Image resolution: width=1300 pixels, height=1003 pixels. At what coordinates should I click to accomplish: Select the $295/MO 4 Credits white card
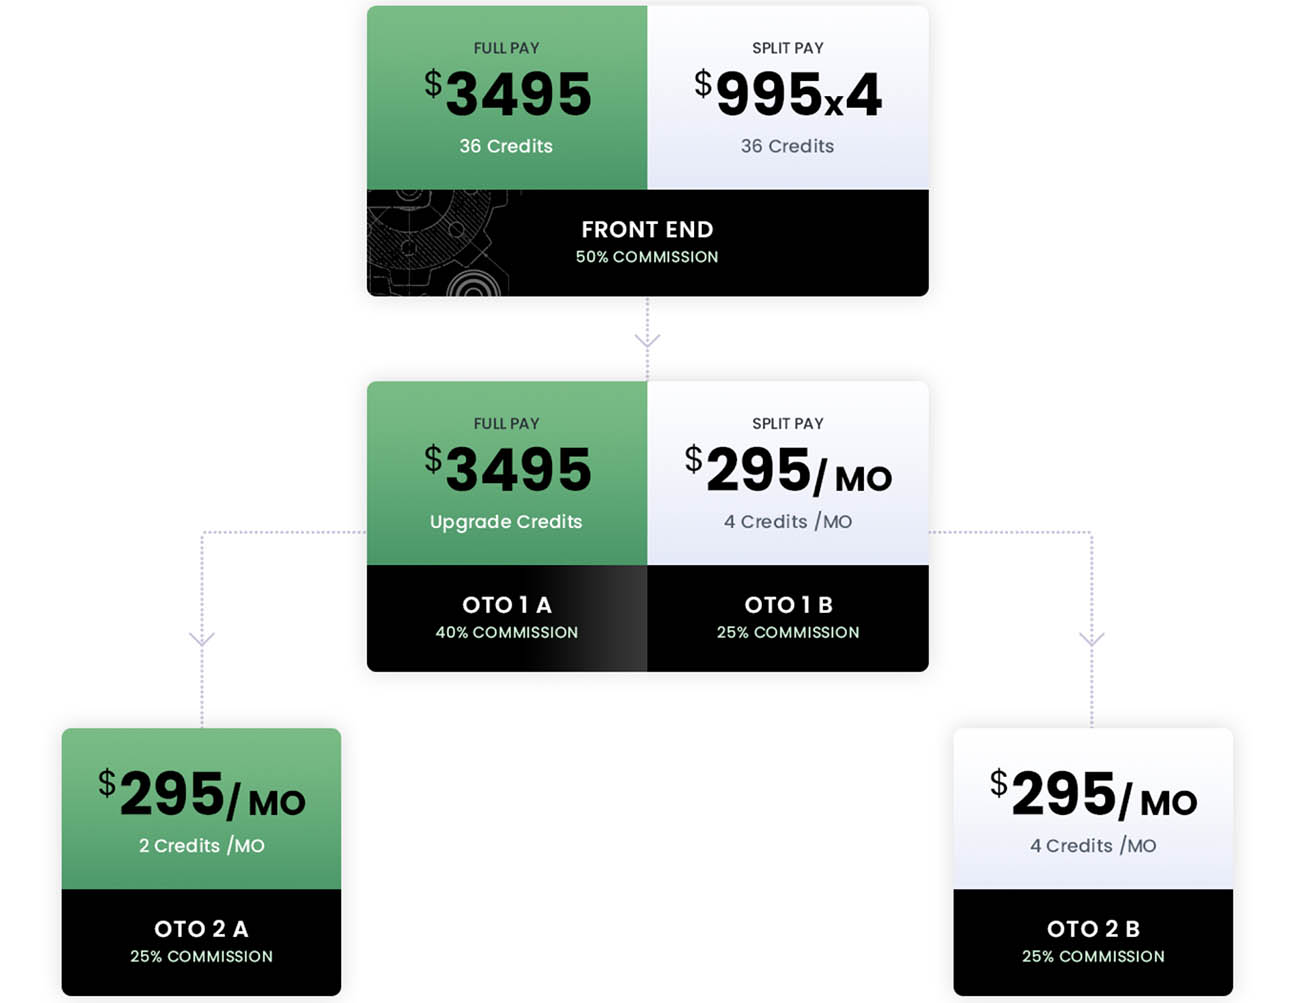(x=1093, y=809)
